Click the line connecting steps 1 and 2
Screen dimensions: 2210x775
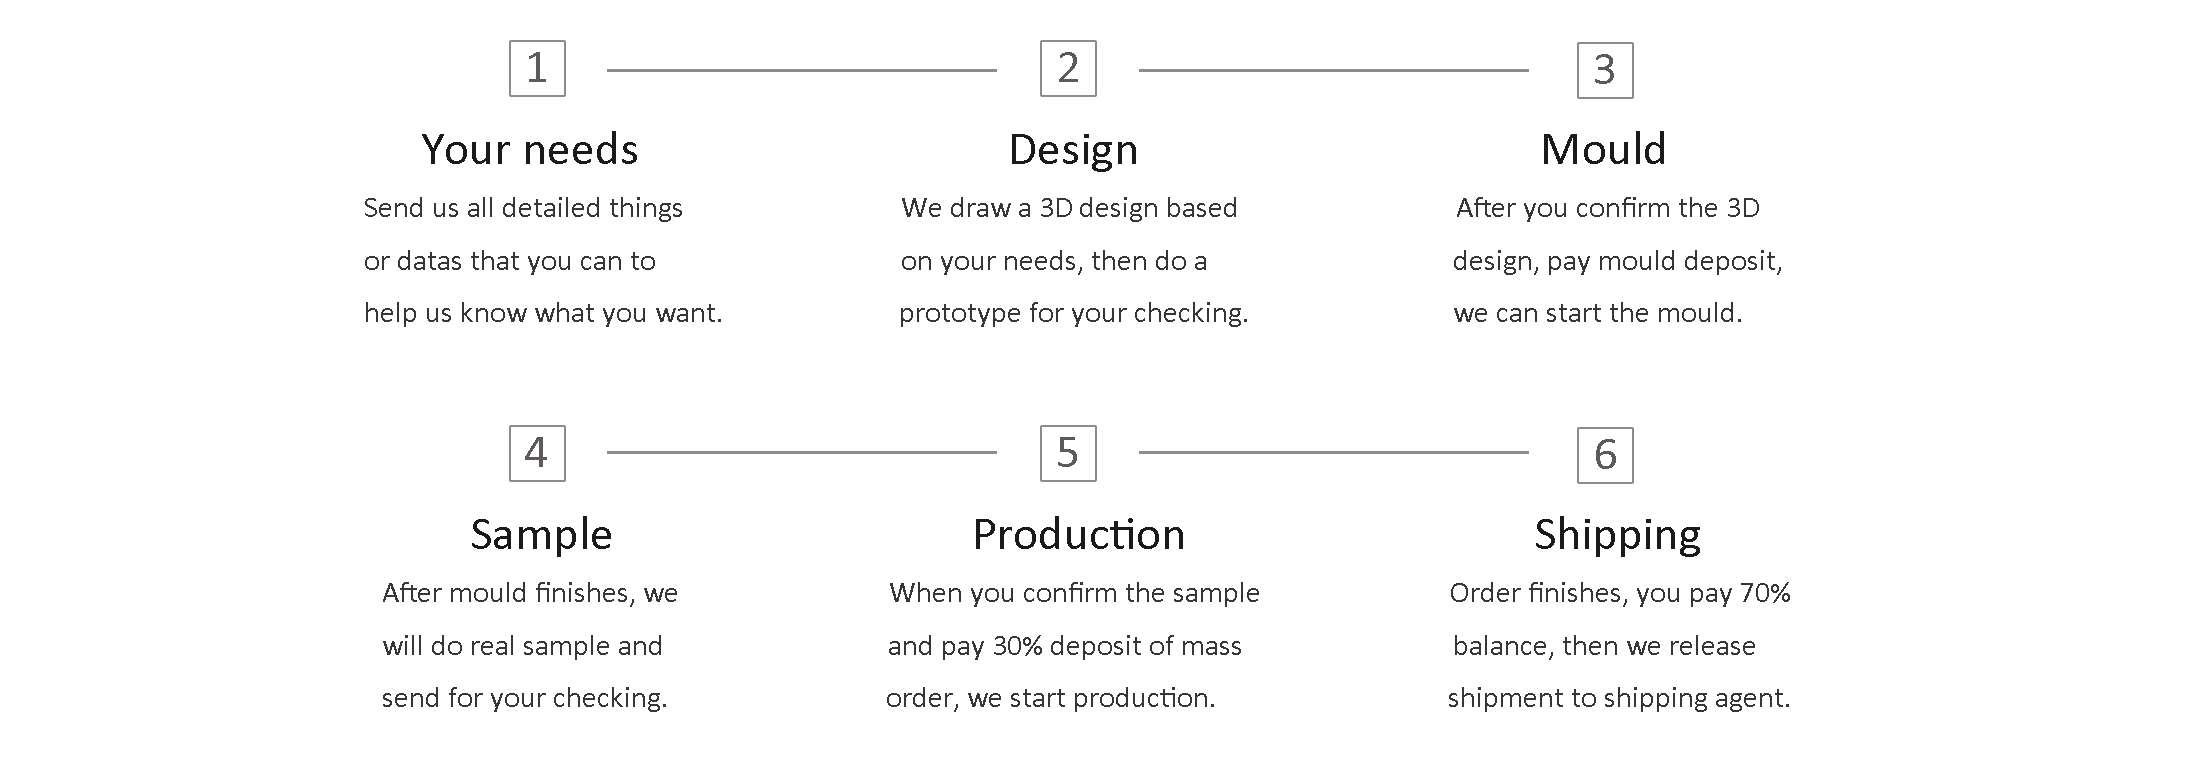tap(801, 71)
